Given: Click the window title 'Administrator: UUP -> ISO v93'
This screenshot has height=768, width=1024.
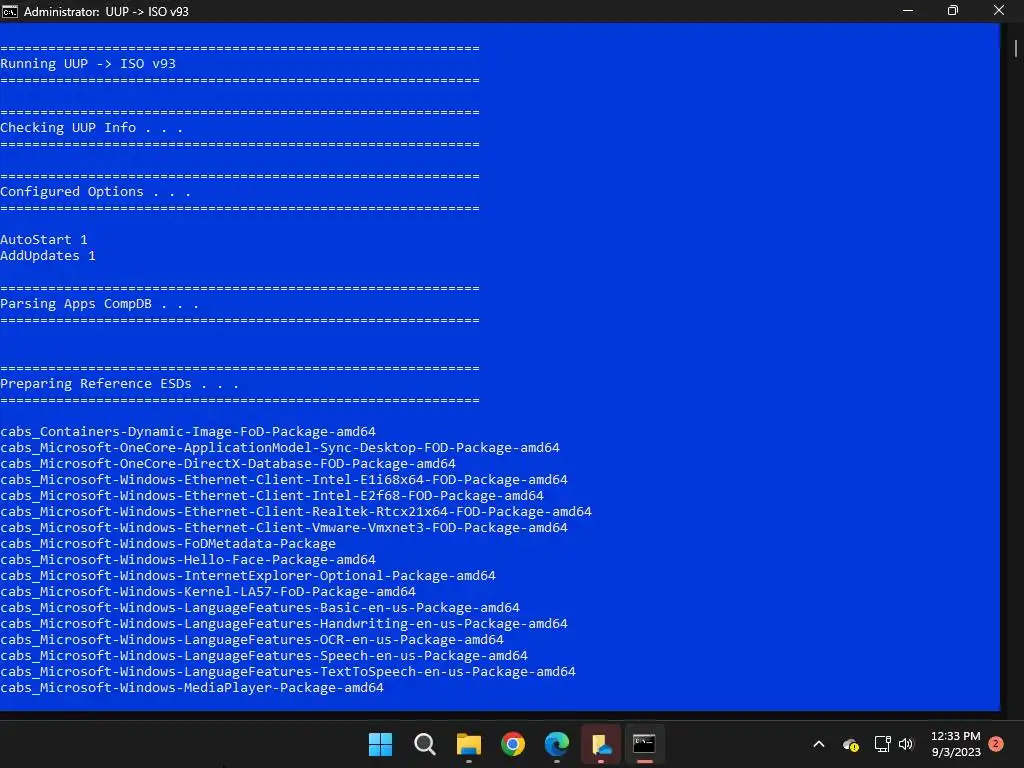Looking at the screenshot, I should [106, 12].
